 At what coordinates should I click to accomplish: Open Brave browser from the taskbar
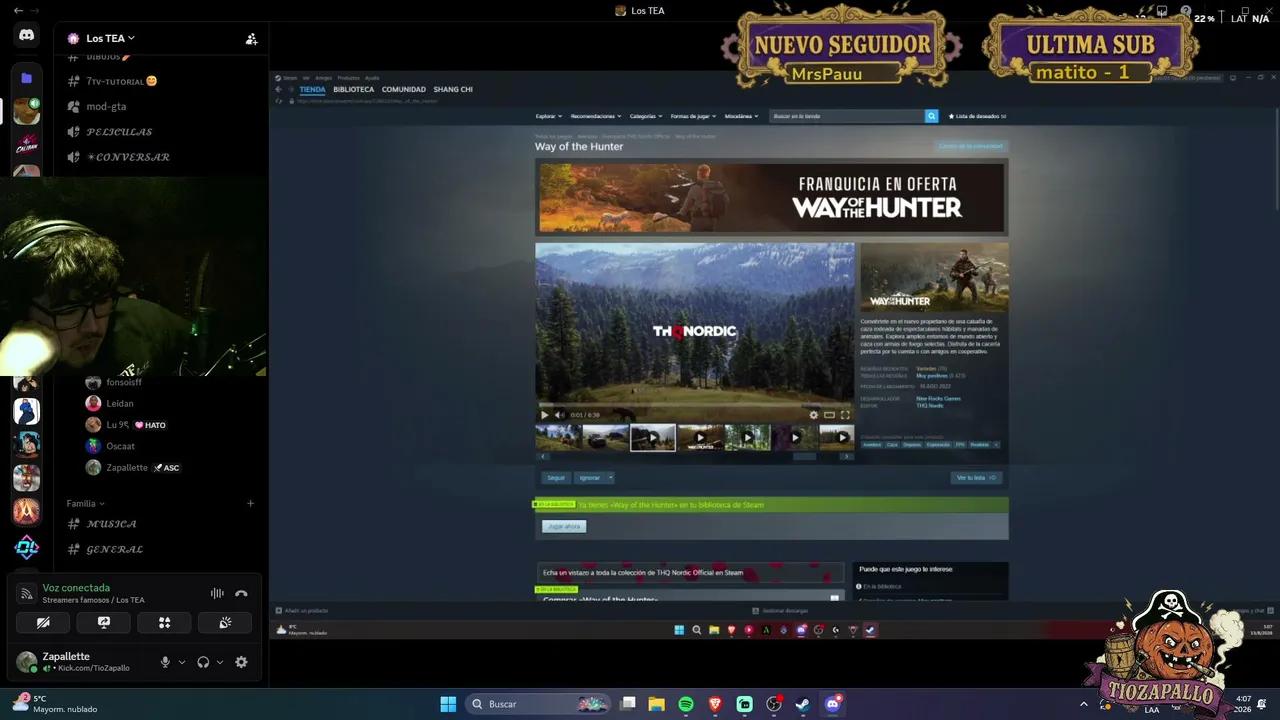tap(715, 704)
